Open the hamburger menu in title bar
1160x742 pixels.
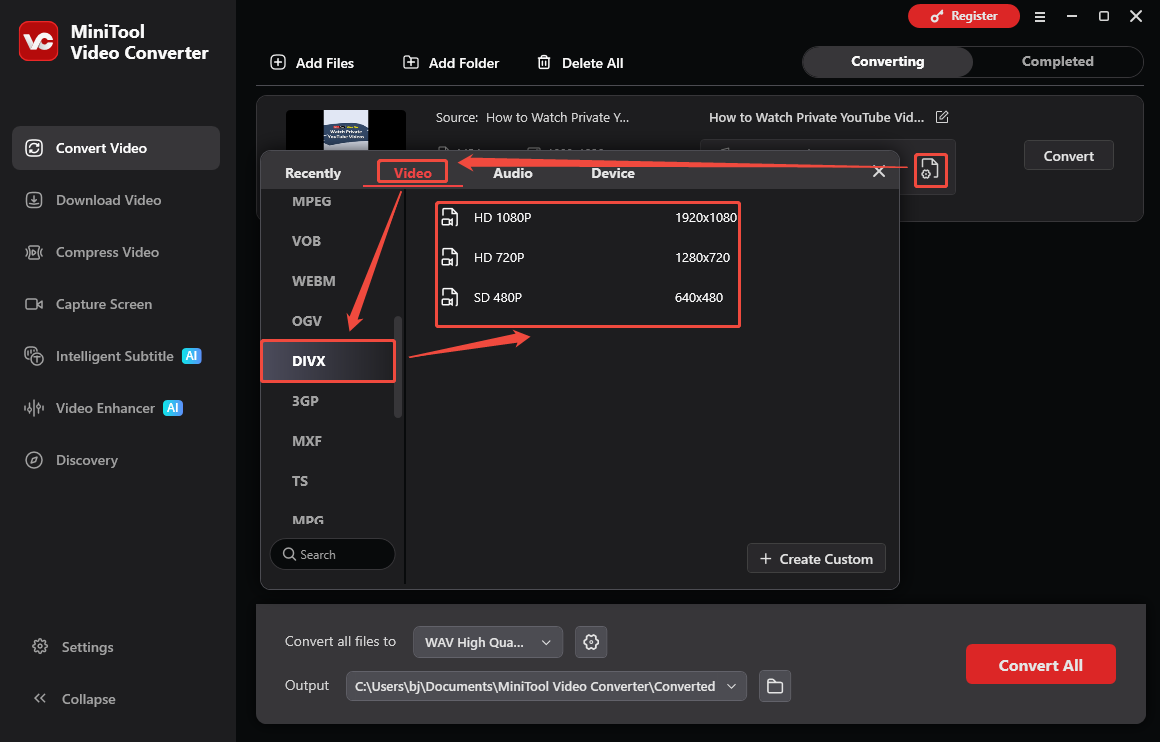1039,16
